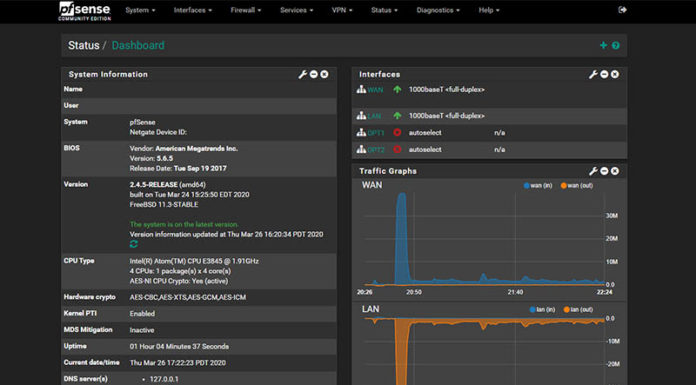
Task: Click the red down status for OPT1
Action: pyautogui.click(x=397, y=133)
